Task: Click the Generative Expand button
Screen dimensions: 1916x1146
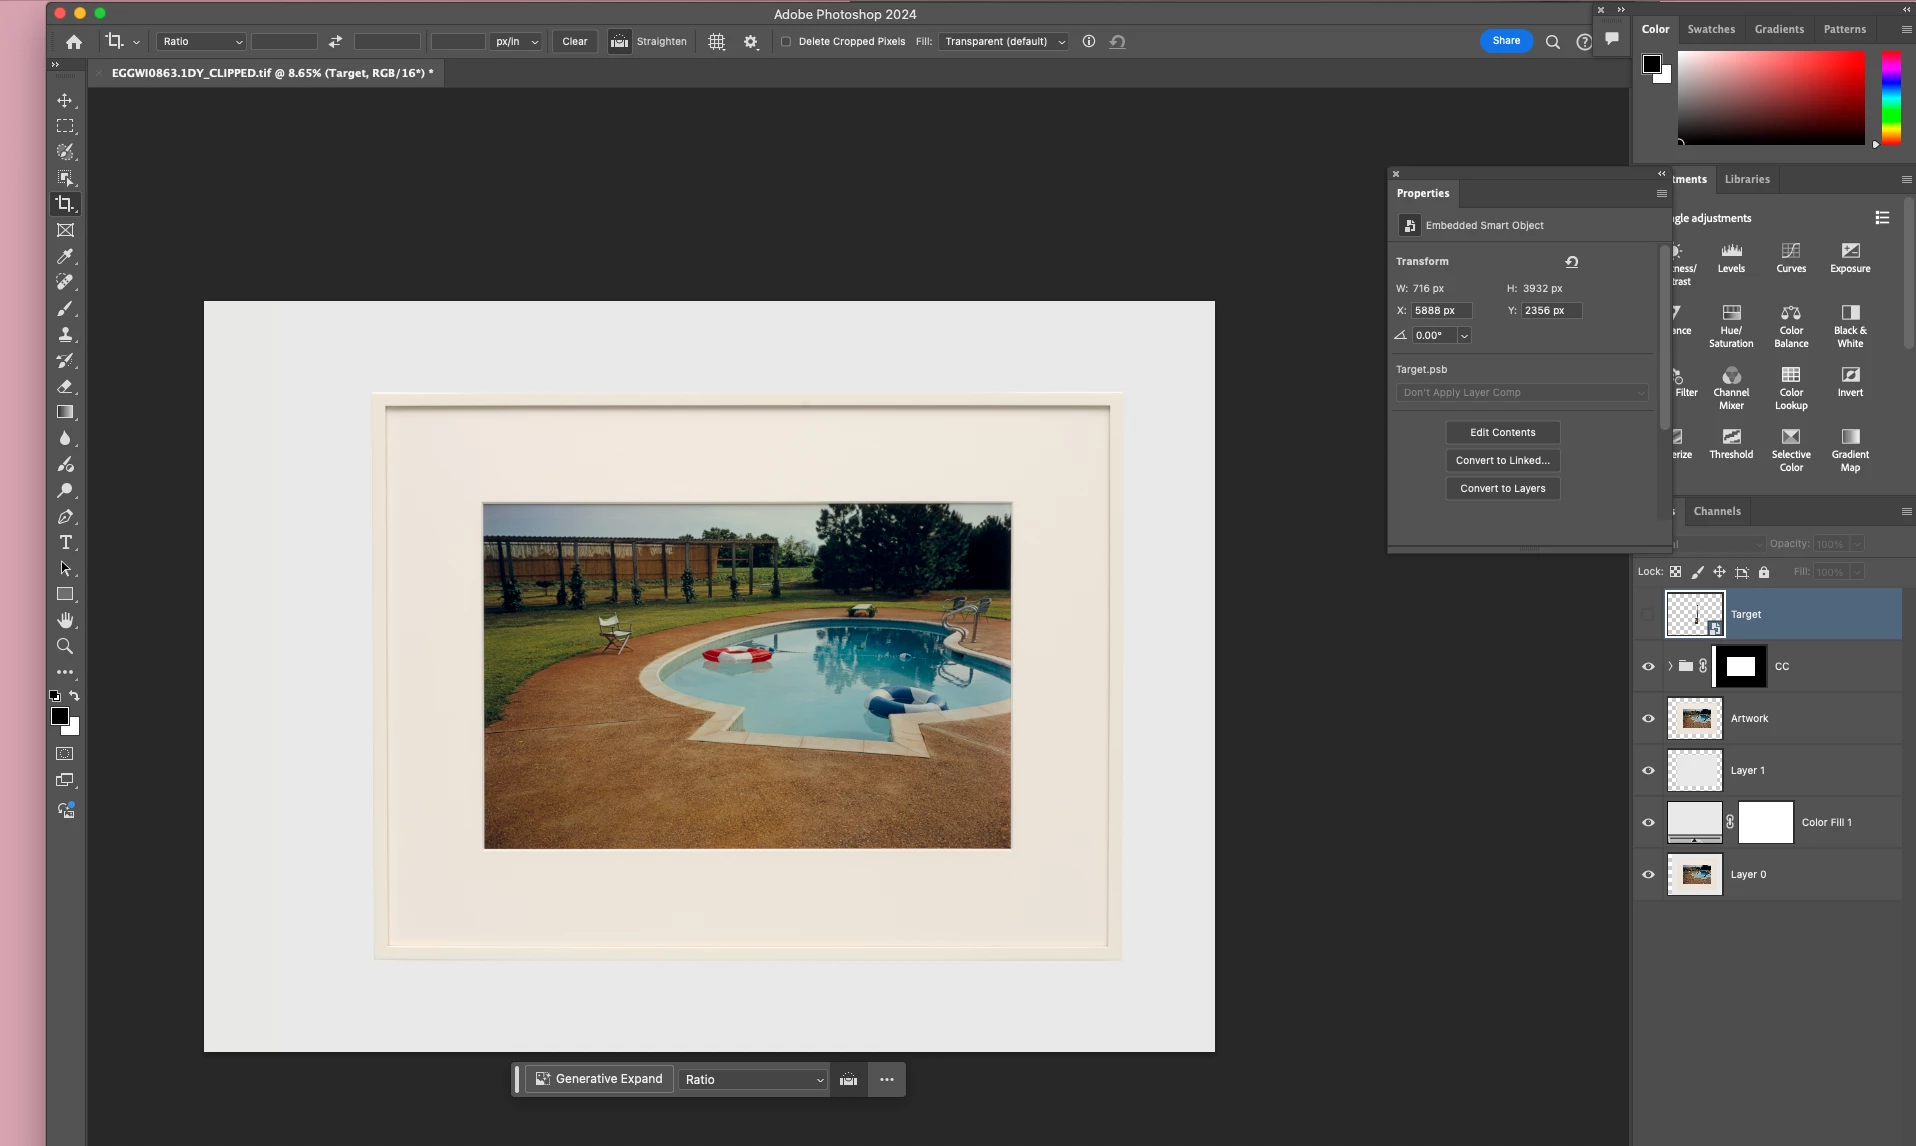Action: tap(599, 1080)
